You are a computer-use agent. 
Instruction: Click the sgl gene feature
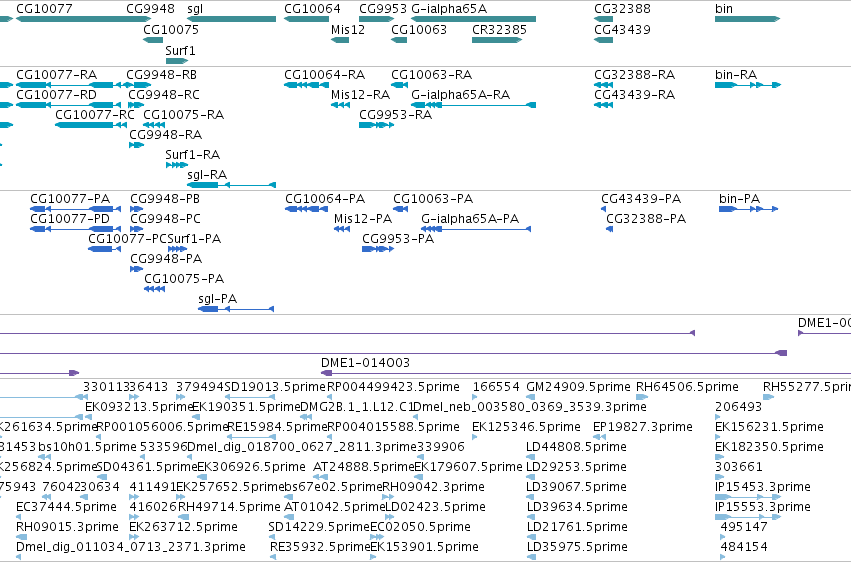point(231,19)
